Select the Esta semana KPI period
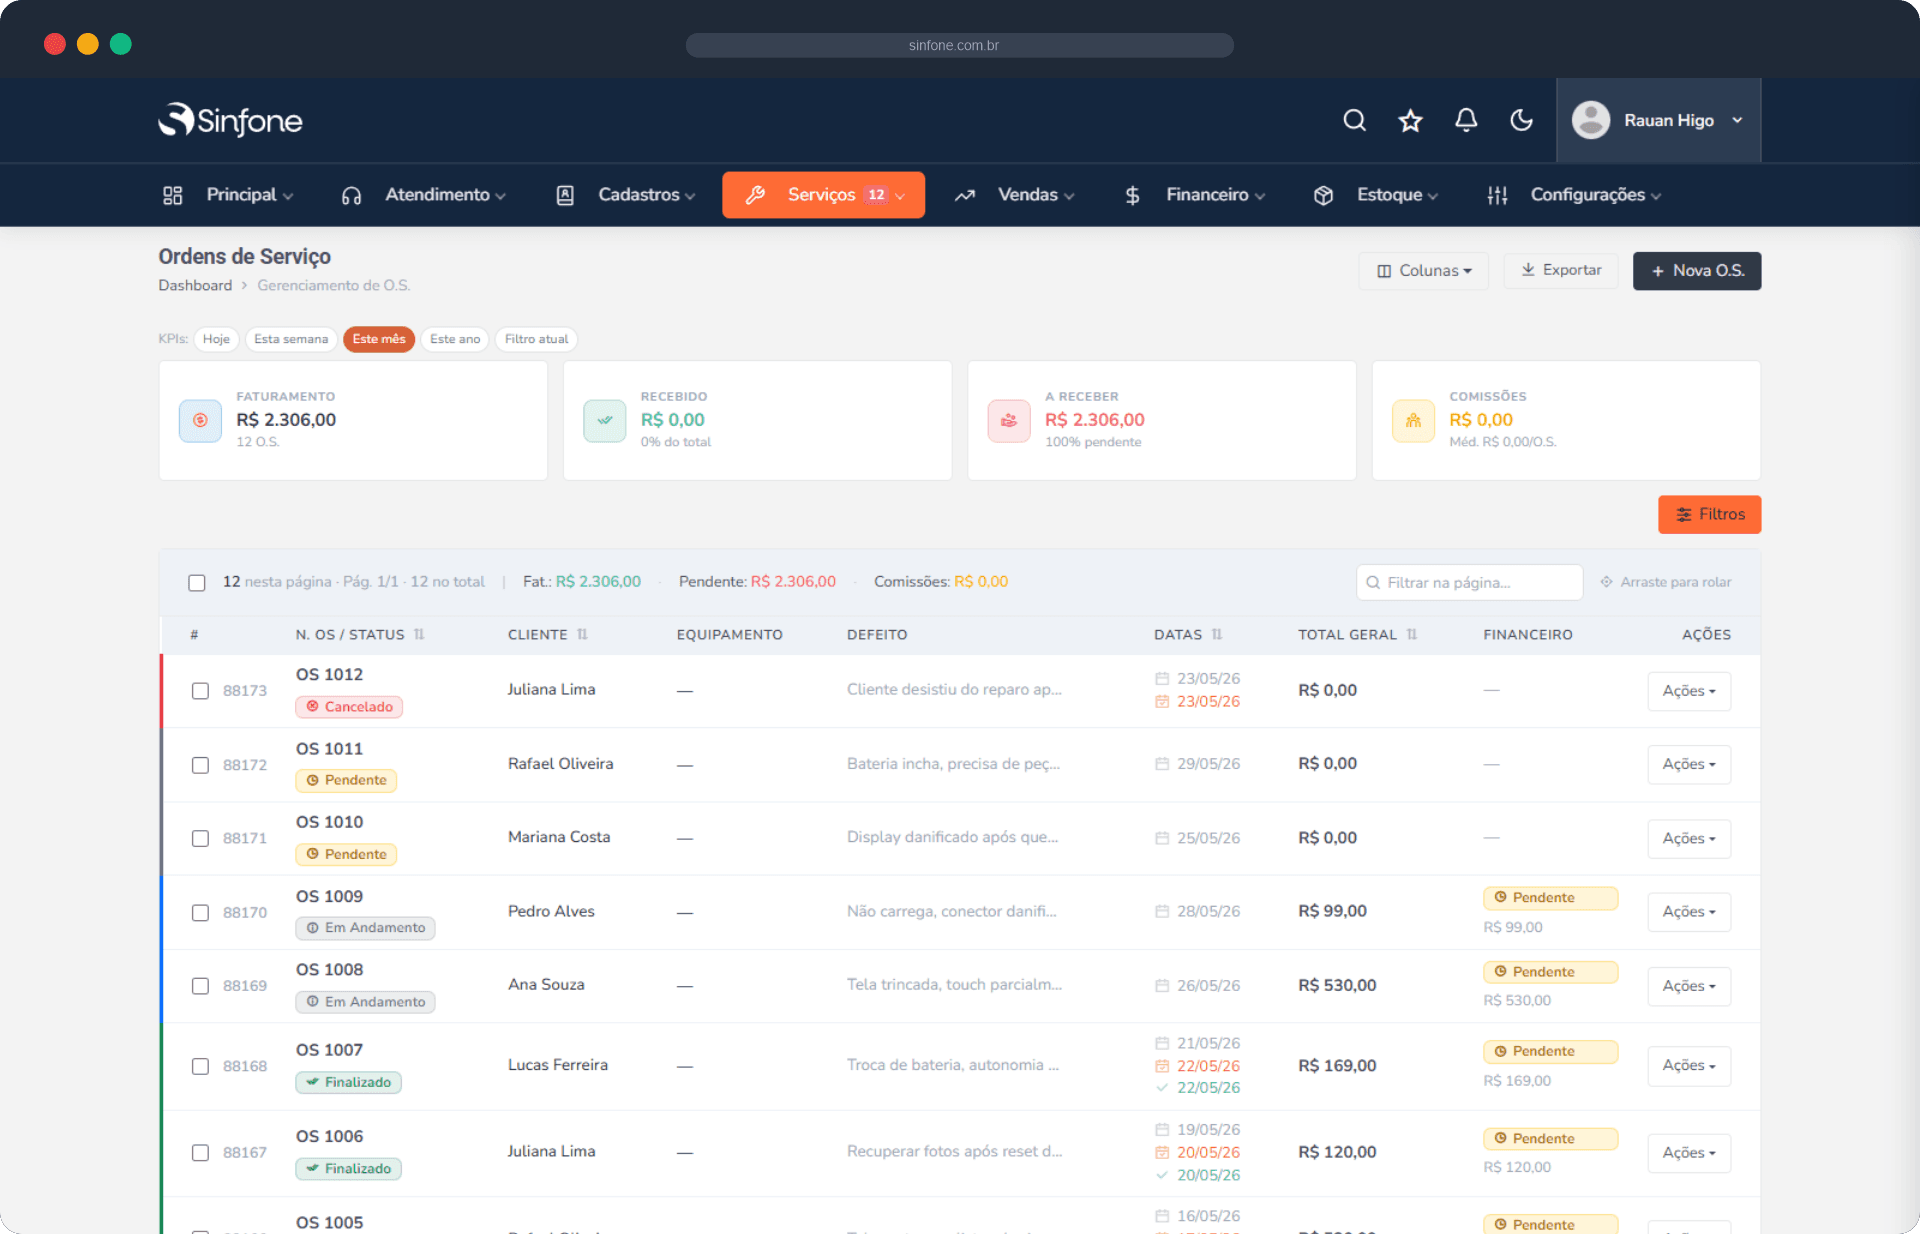 click(x=291, y=339)
